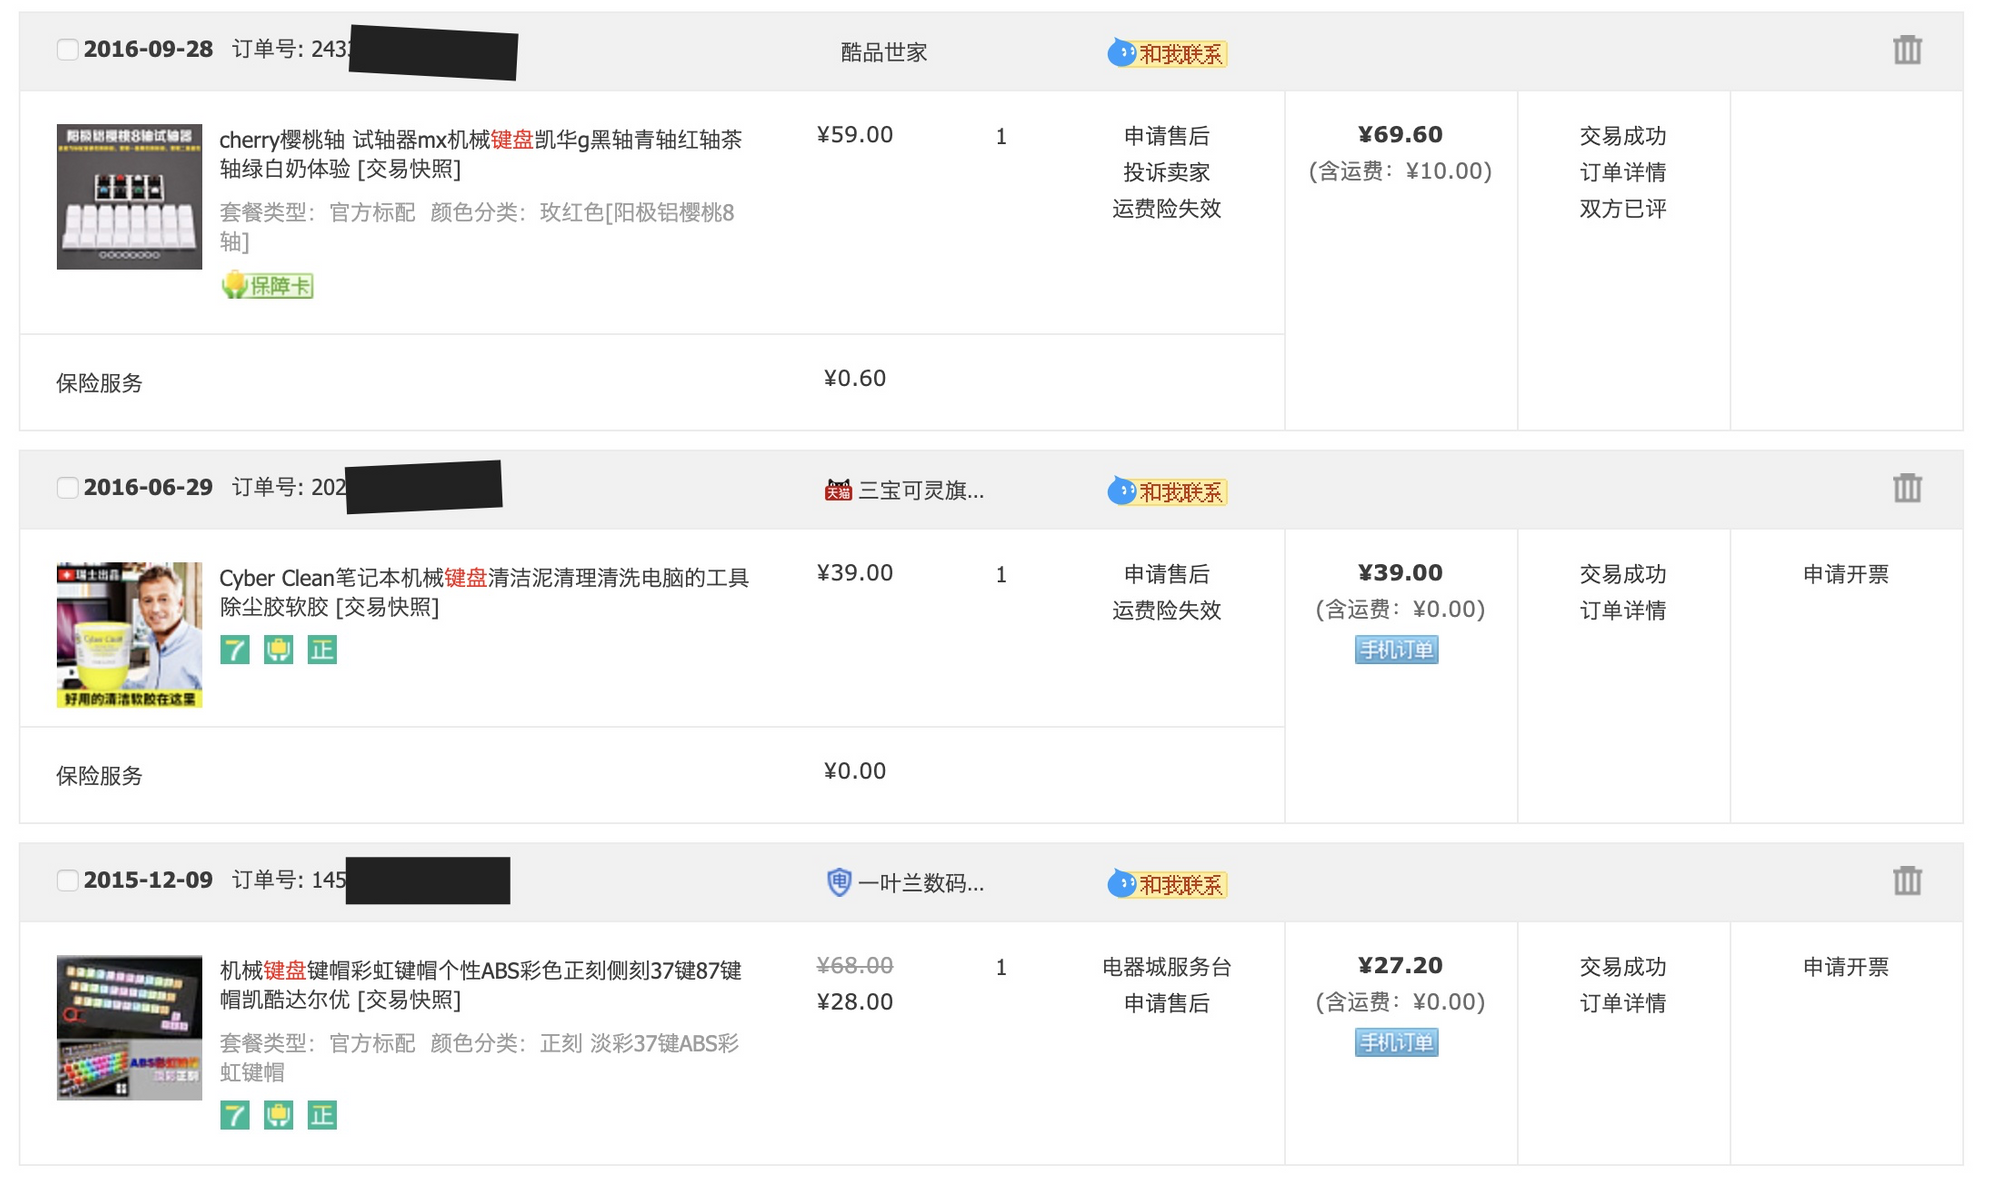Open 订单详情 for the cherry switch tester order
Viewport: 2000px width, 1178px height.
click(1622, 172)
